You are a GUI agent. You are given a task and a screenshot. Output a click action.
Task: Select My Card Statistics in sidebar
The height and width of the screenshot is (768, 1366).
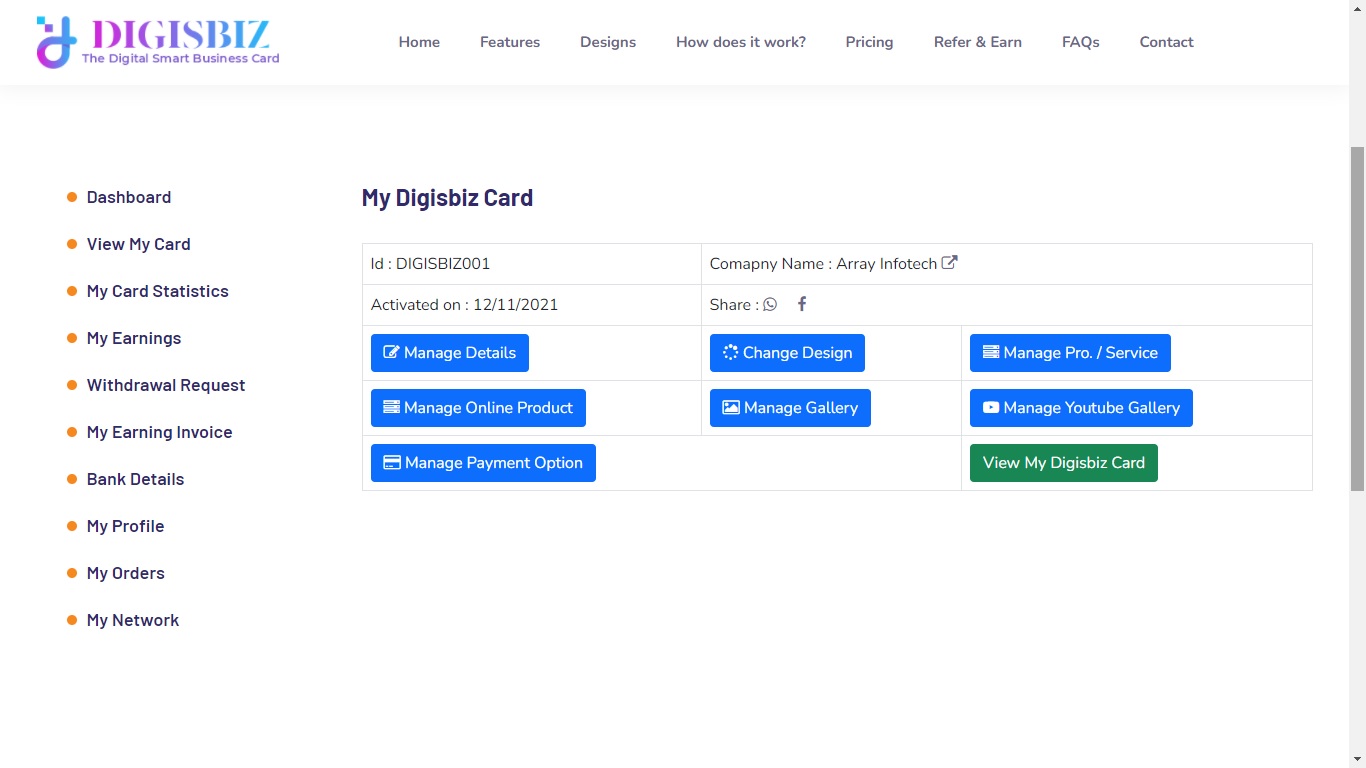158,291
